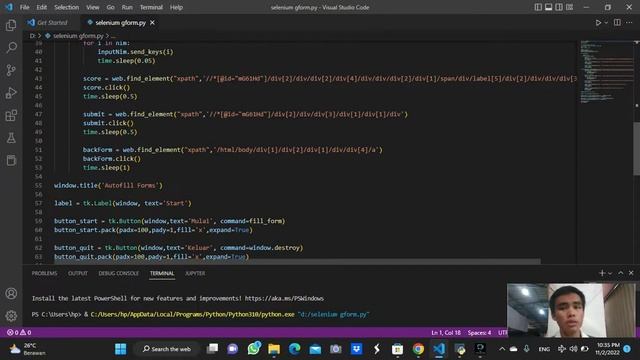Open the Terminal menu
The image size is (640, 360).
[x=151, y=7]
